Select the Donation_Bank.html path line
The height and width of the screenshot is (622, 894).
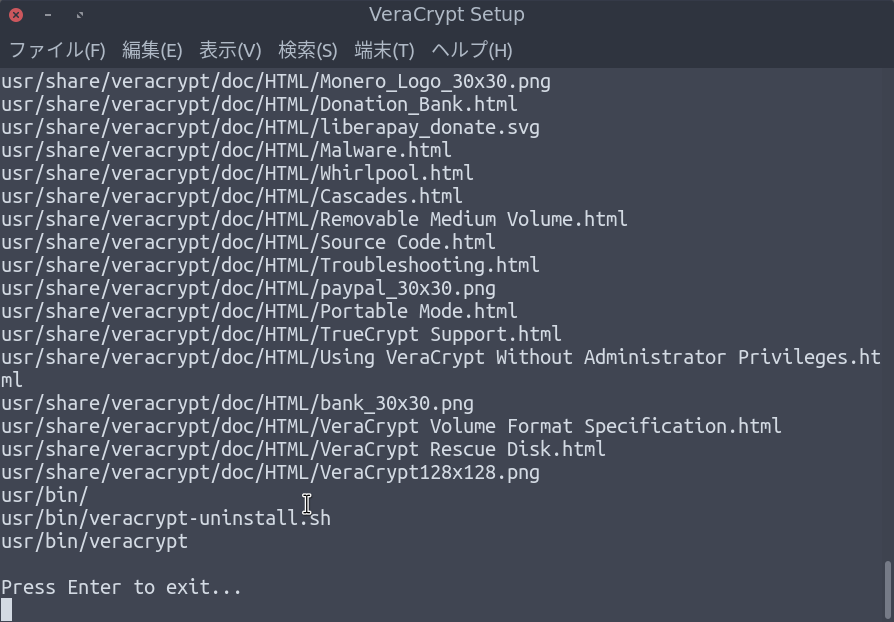pos(259,104)
